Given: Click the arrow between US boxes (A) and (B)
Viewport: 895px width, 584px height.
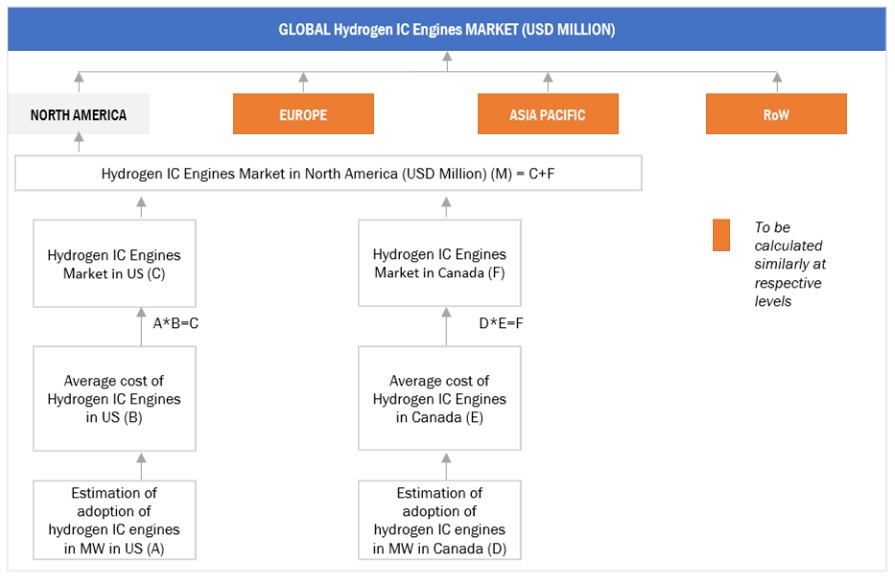Looking at the screenshot, I should [x=141, y=465].
